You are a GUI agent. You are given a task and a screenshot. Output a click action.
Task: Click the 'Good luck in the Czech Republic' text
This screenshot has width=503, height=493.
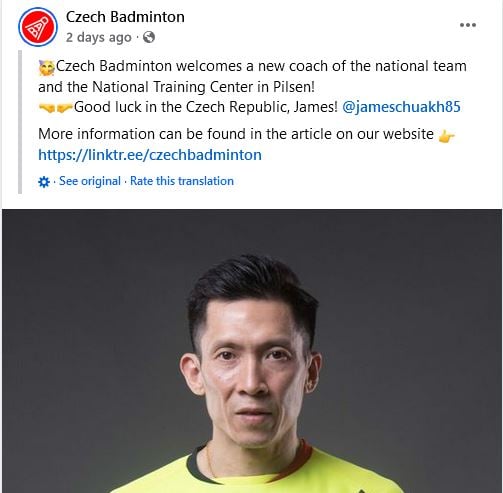point(206,107)
